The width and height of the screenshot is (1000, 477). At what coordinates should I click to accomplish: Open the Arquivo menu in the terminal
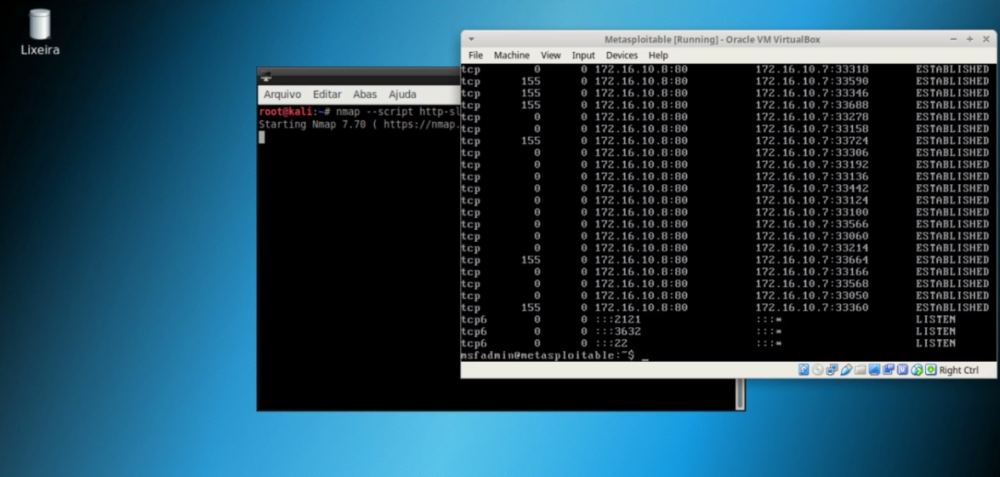click(x=282, y=94)
